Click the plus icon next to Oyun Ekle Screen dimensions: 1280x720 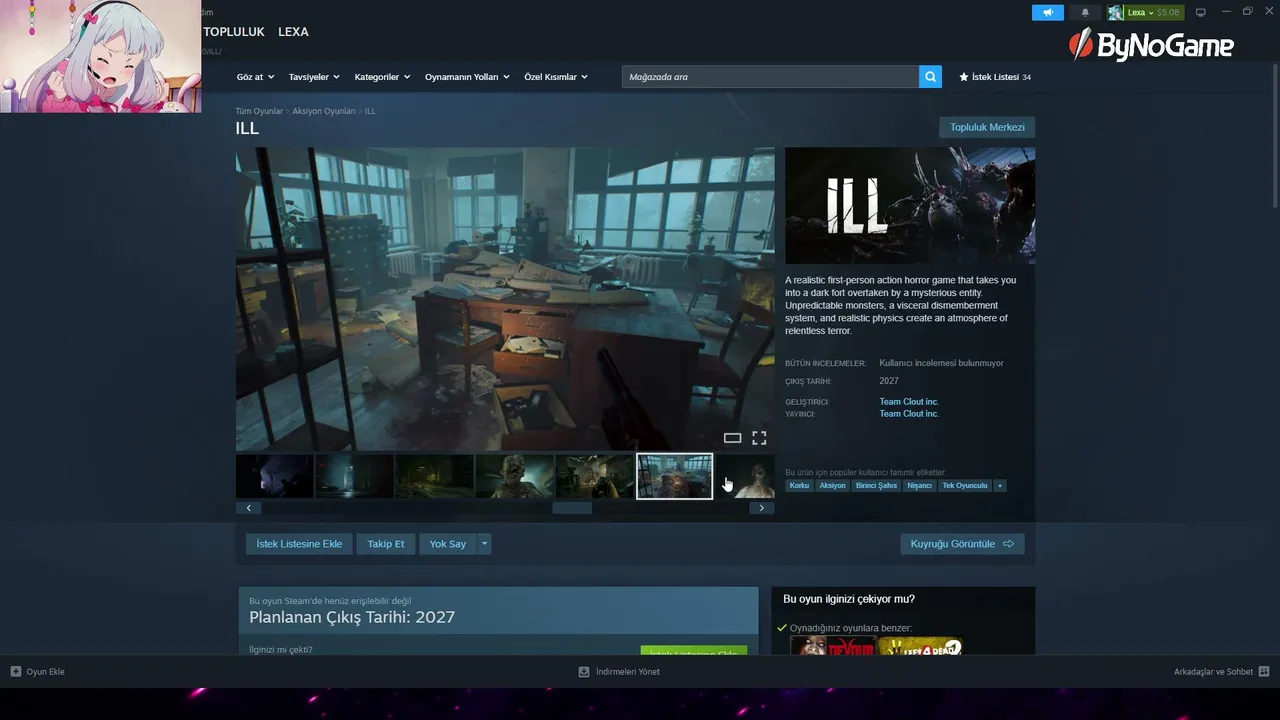coord(16,672)
